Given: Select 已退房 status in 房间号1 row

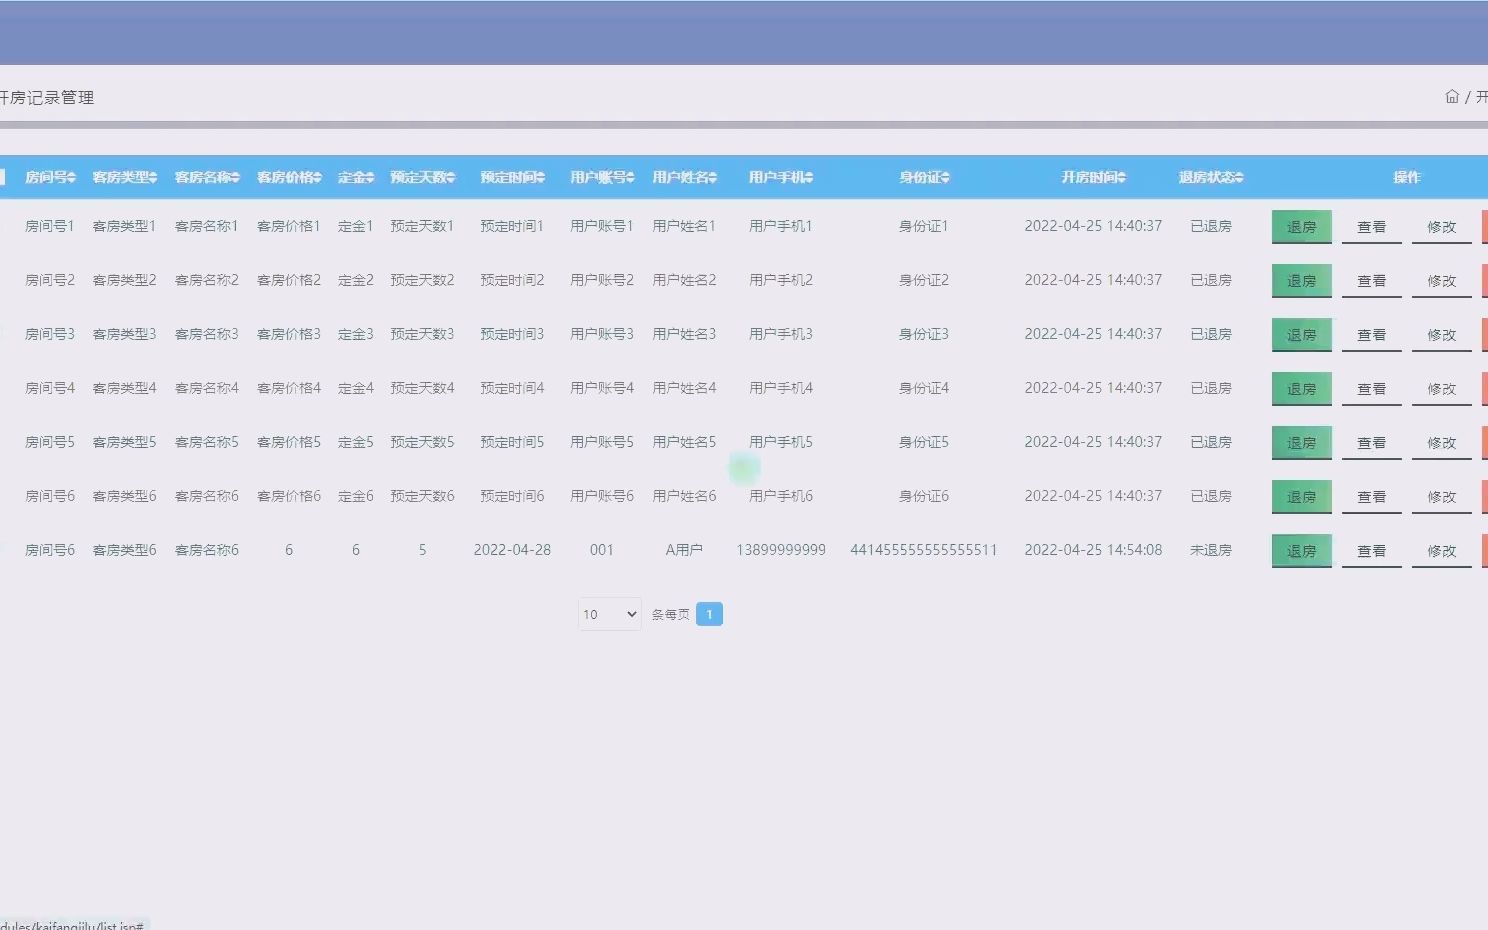Looking at the screenshot, I should (x=1210, y=226).
